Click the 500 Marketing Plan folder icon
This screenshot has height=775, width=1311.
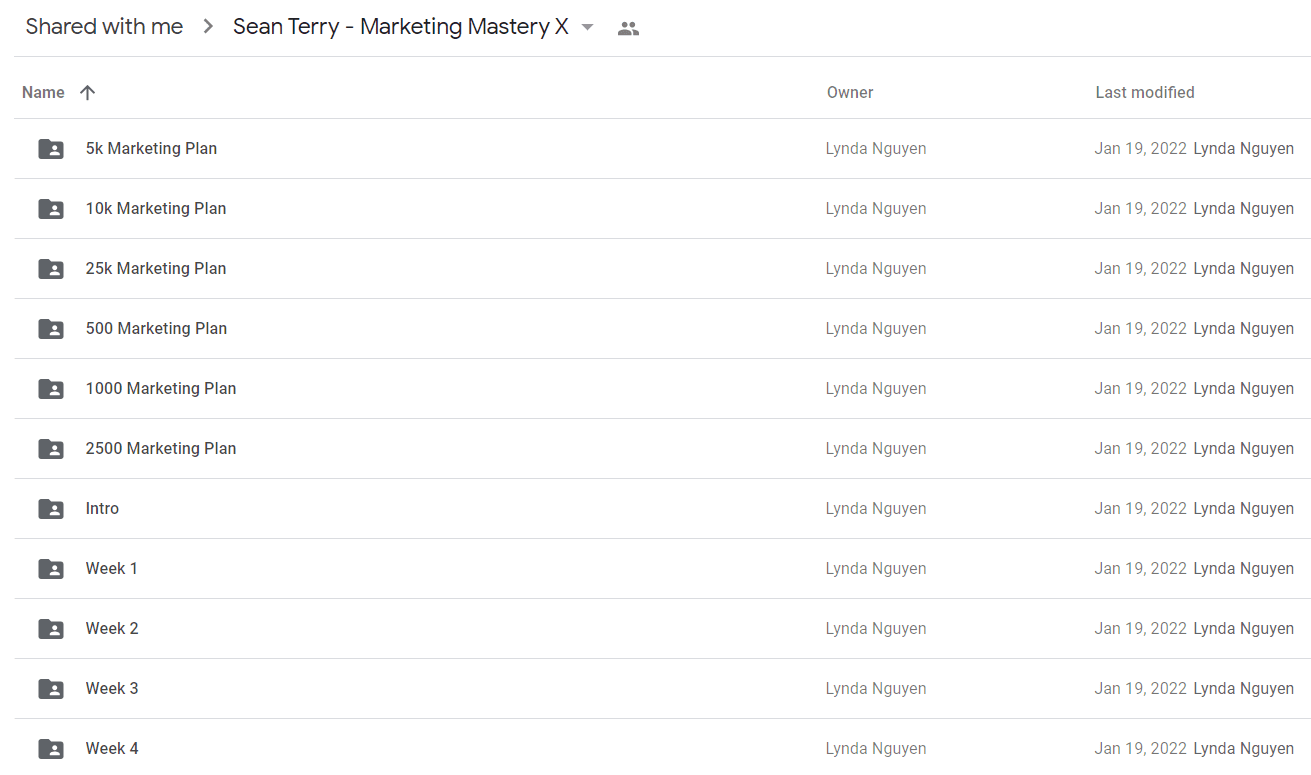(x=51, y=329)
